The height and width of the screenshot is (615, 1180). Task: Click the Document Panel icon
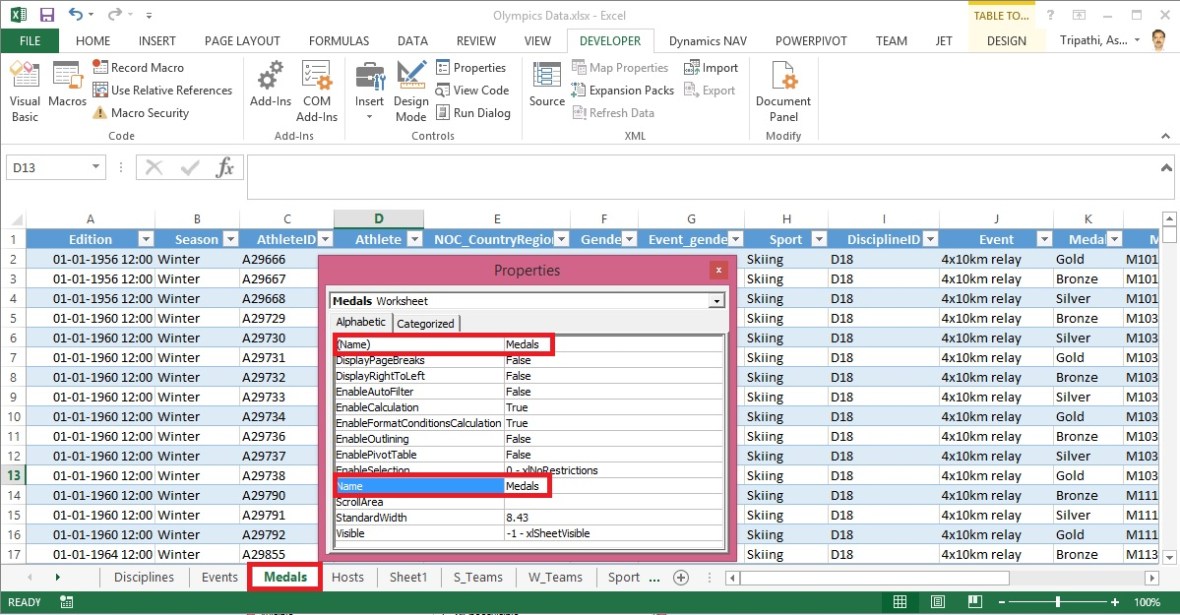(x=783, y=90)
